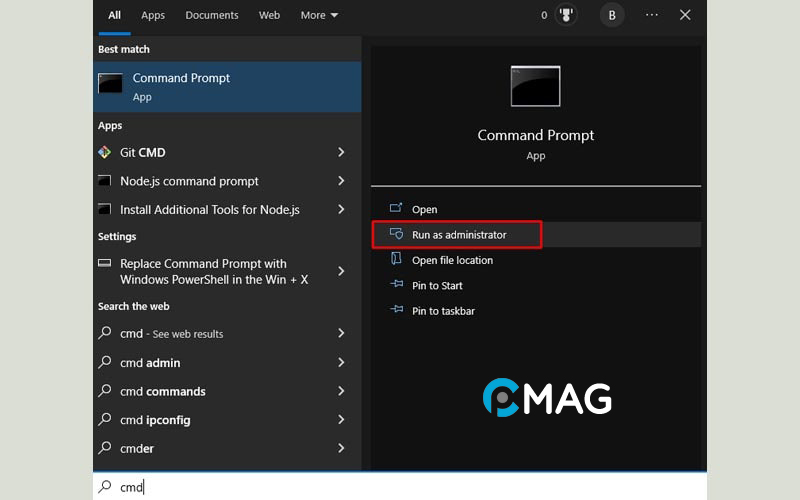
Task: Expand the Git CMD result arrow
Action: click(x=341, y=152)
